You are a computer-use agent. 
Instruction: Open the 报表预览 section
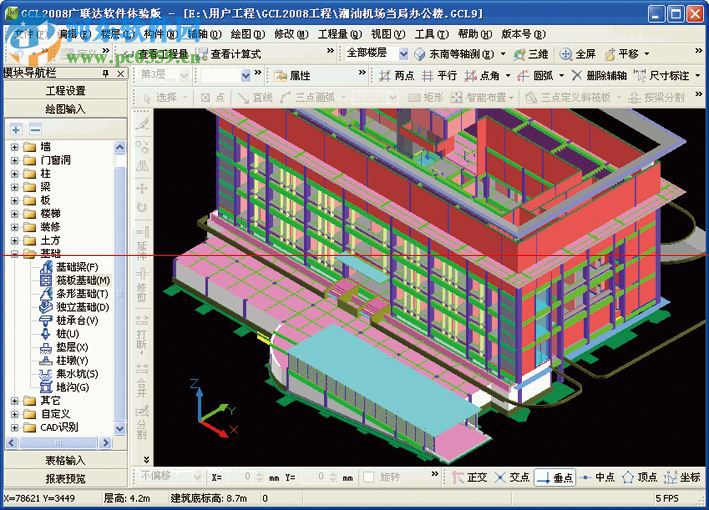pyautogui.click(x=66, y=479)
